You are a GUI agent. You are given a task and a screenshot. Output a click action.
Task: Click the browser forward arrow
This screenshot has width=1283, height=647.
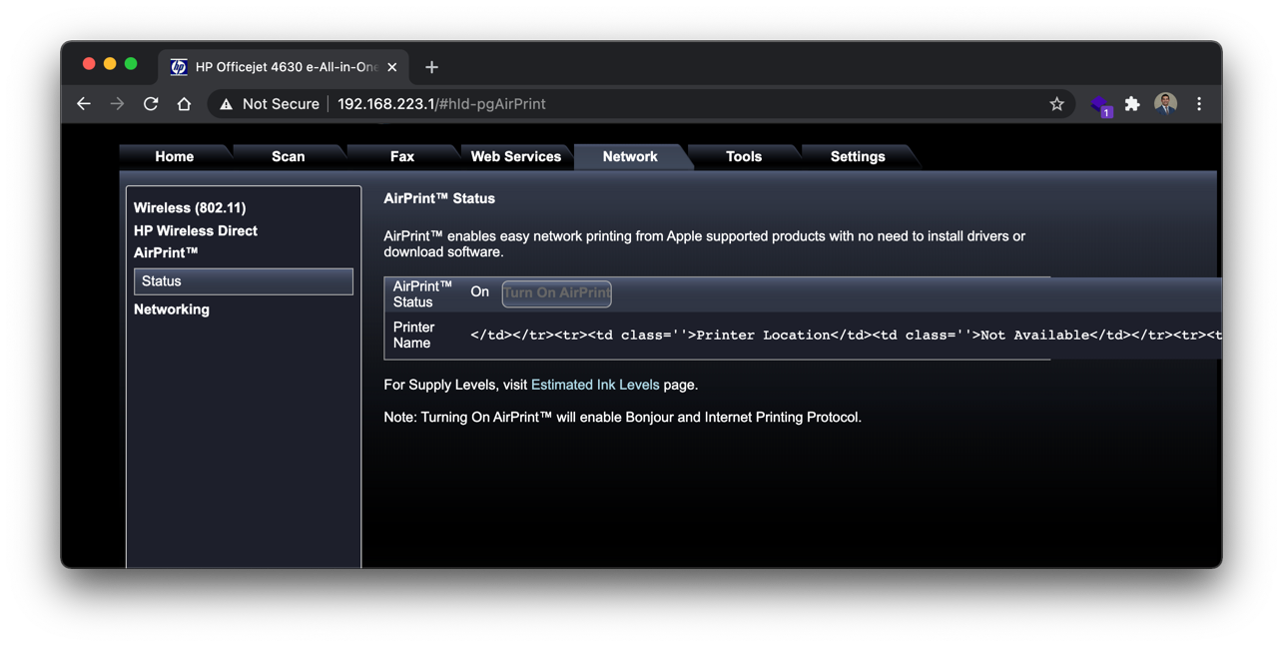117,104
